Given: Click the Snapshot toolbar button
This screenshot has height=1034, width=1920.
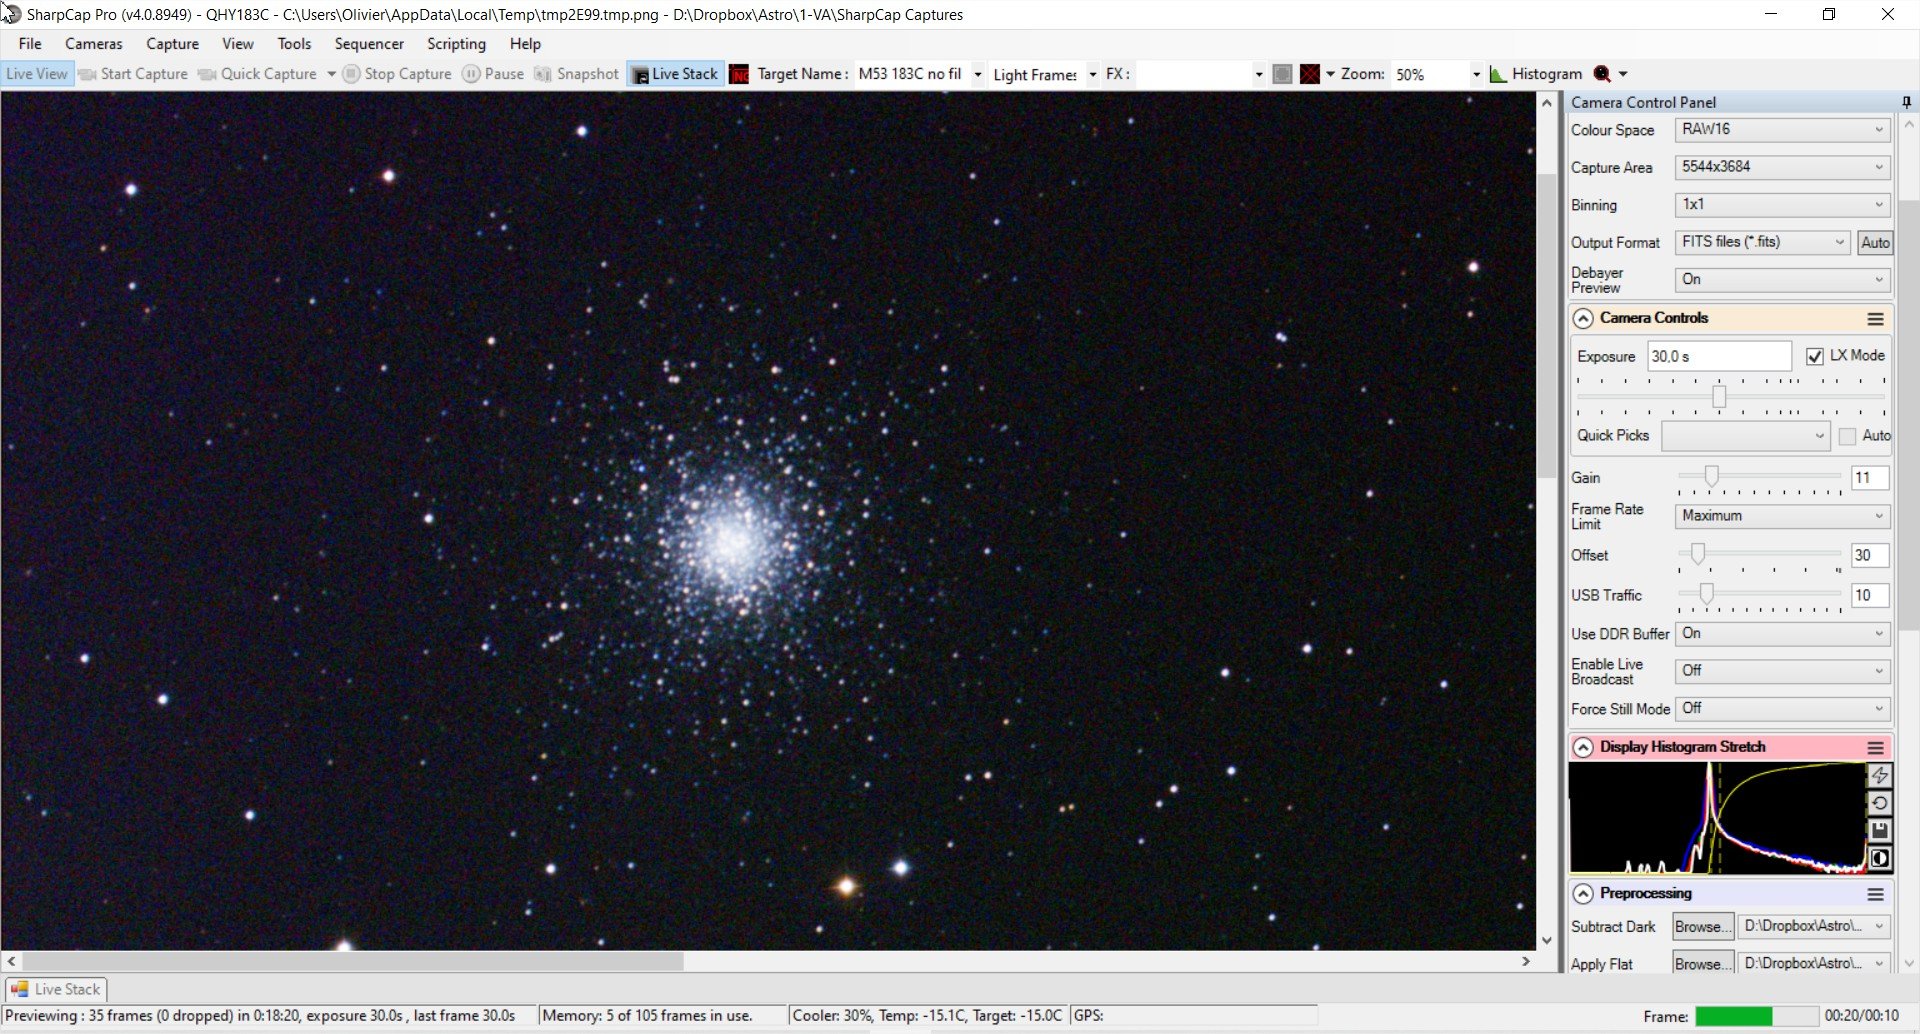Looking at the screenshot, I should tap(577, 74).
